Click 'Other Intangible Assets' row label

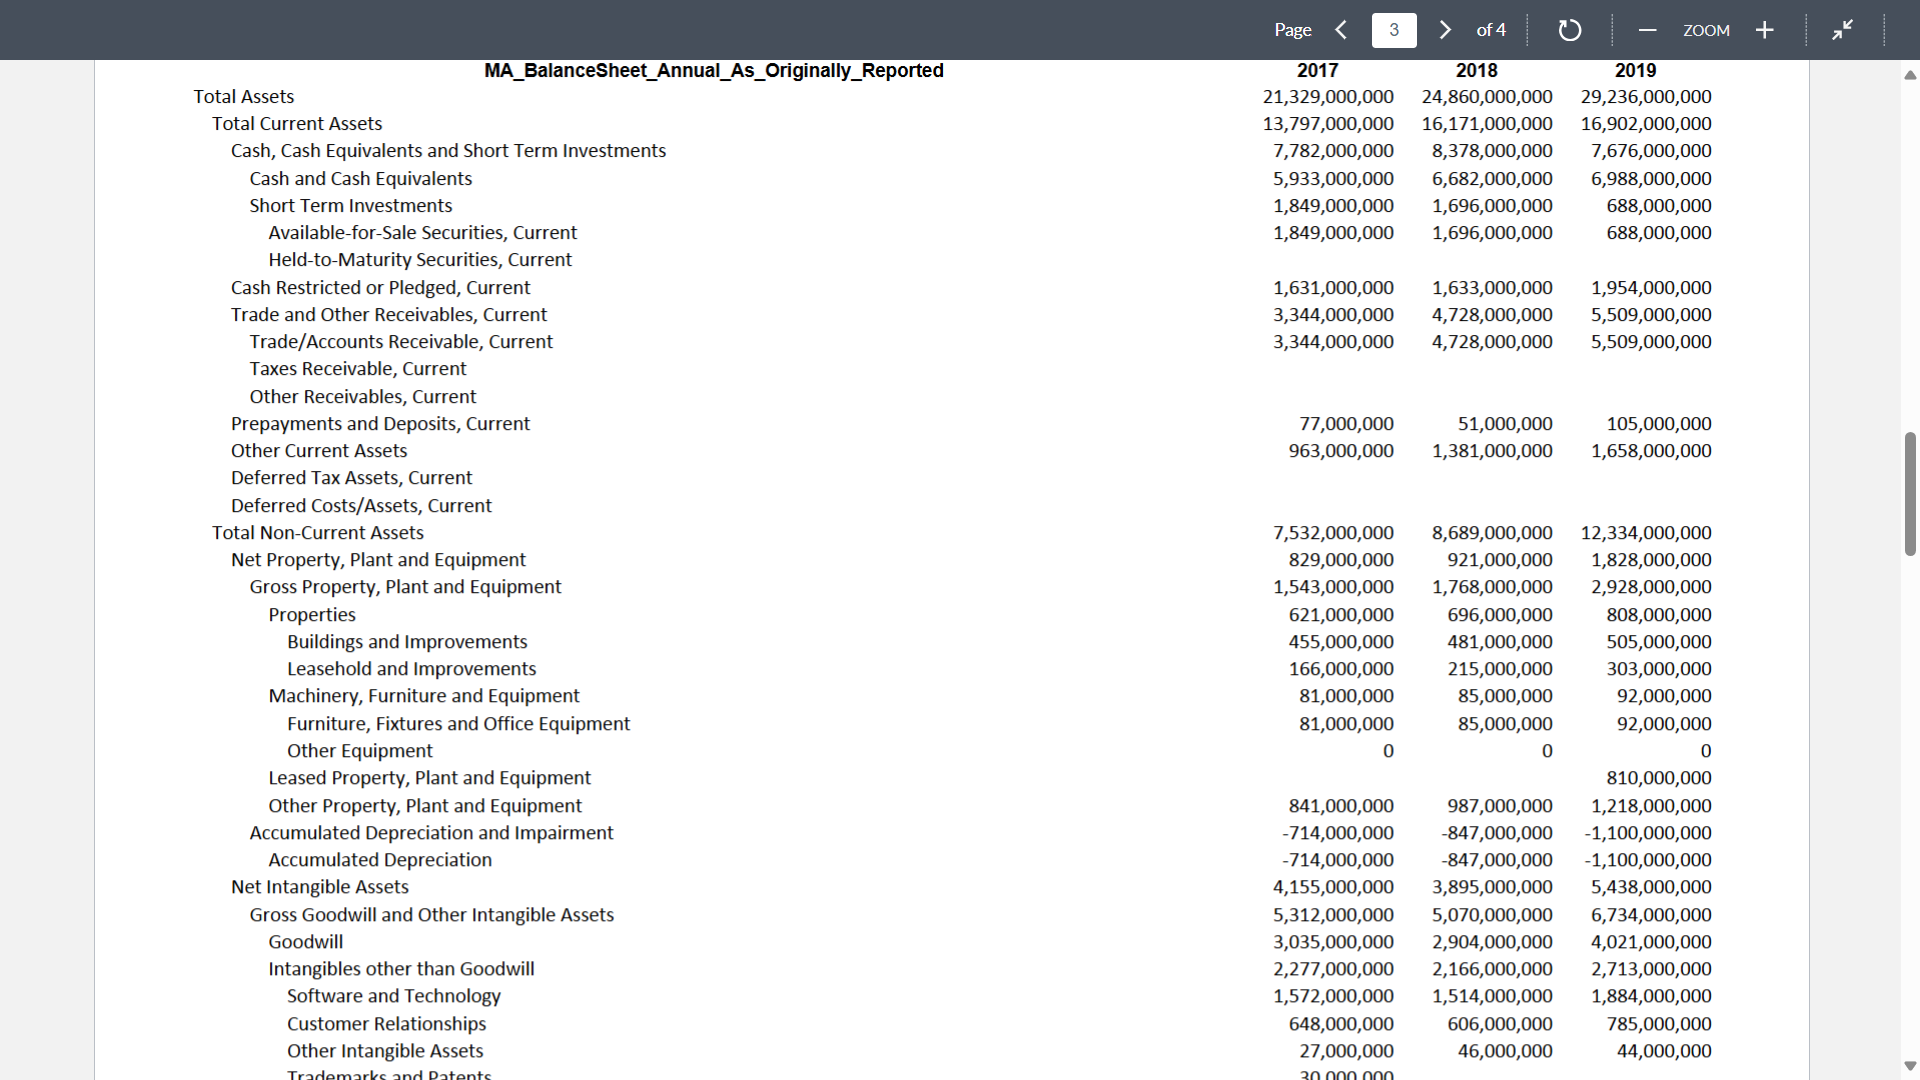(x=385, y=1051)
